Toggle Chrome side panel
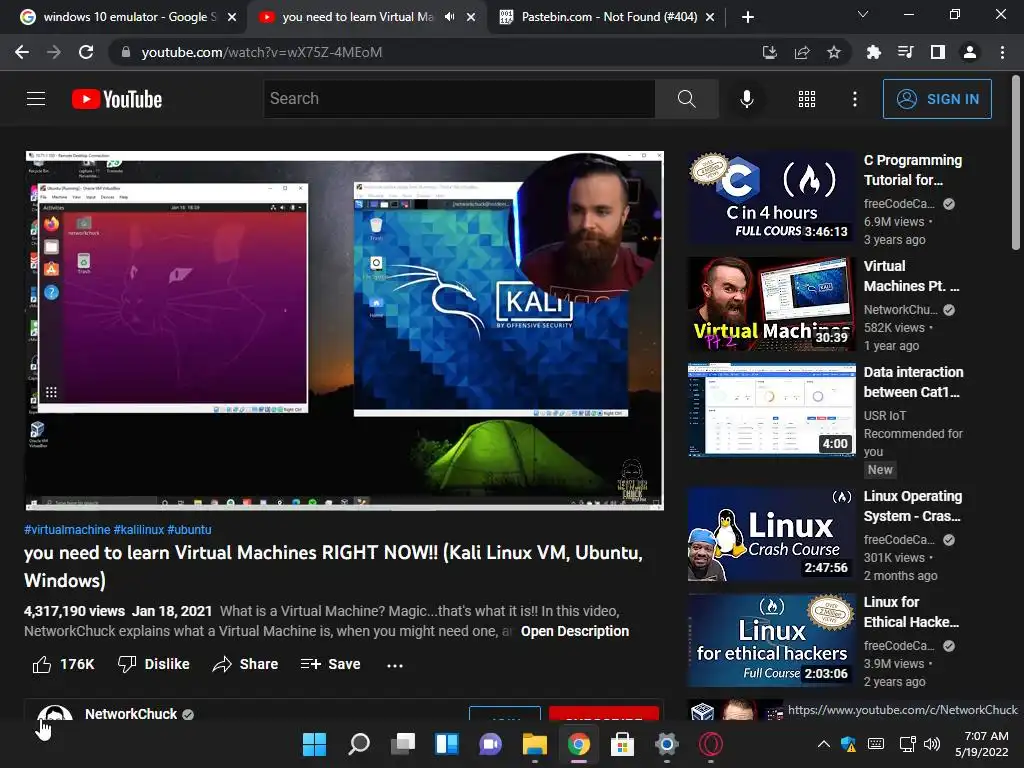The image size is (1024, 768). 937,52
